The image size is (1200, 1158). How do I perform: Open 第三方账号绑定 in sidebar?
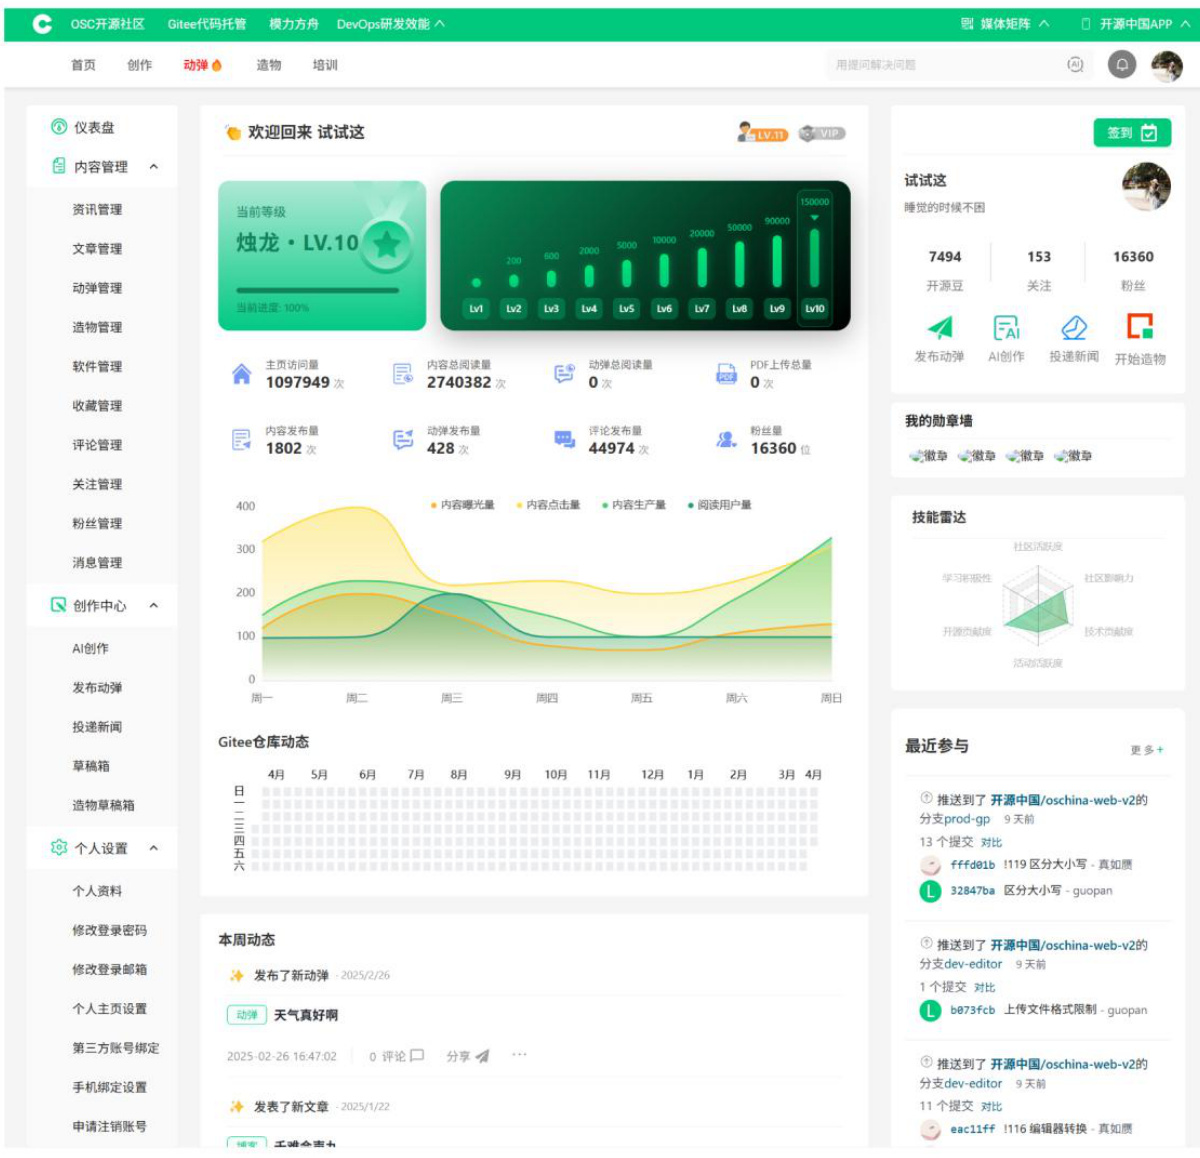tap(116, 1048)
